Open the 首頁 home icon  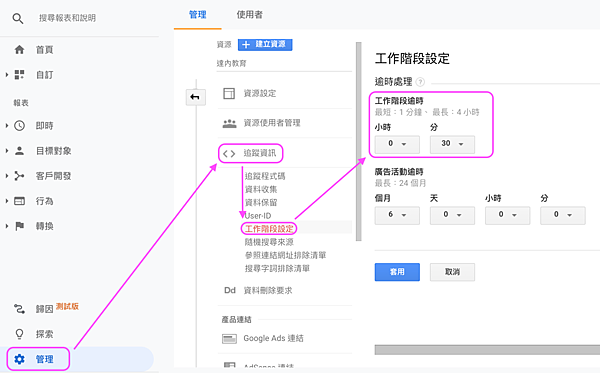click(x=19, y=50)
